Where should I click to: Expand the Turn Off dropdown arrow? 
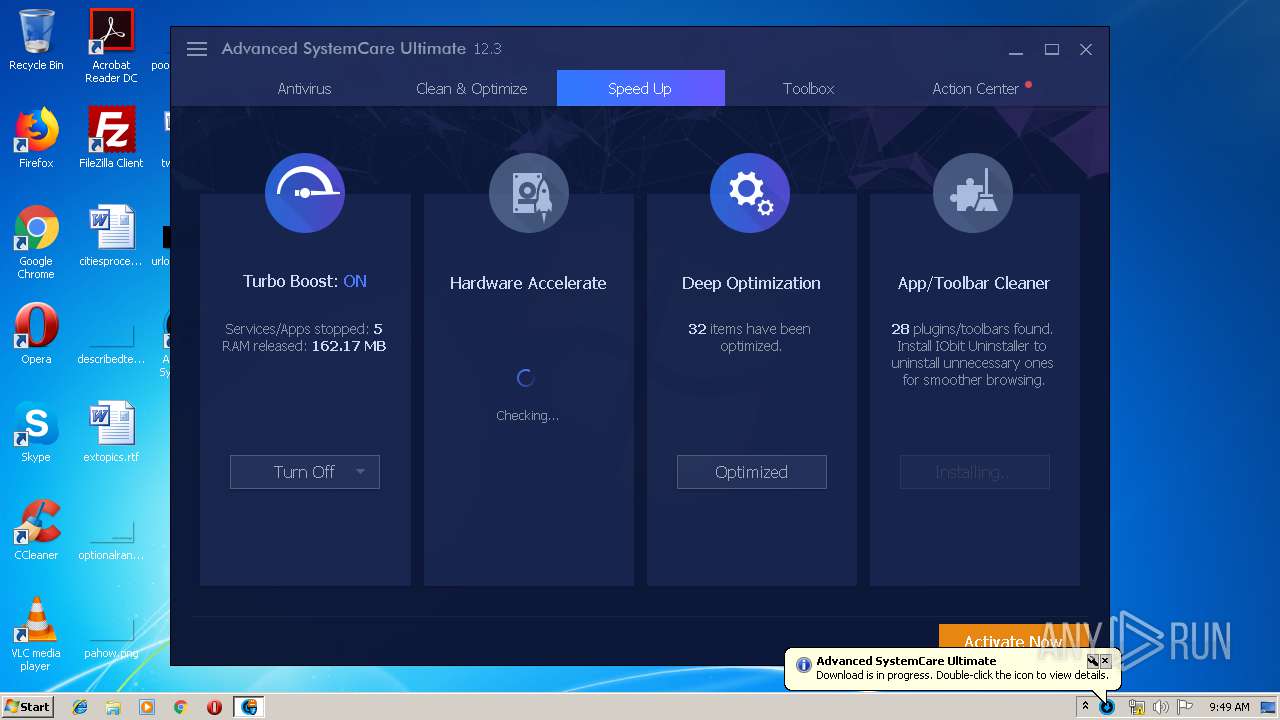click(x=360, y=472)
